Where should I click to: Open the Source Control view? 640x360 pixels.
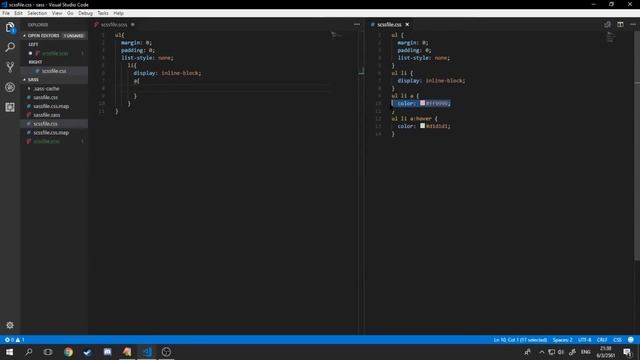(x=10, y=67)
